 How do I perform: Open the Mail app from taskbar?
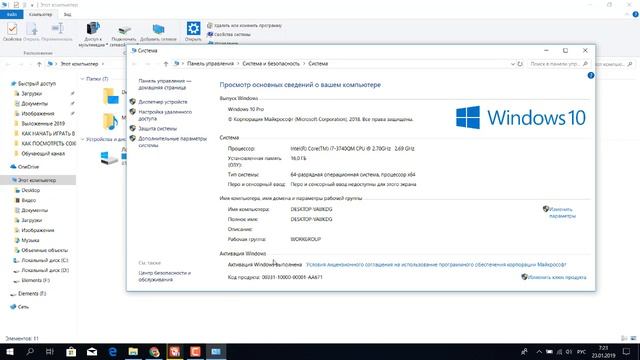92,351
